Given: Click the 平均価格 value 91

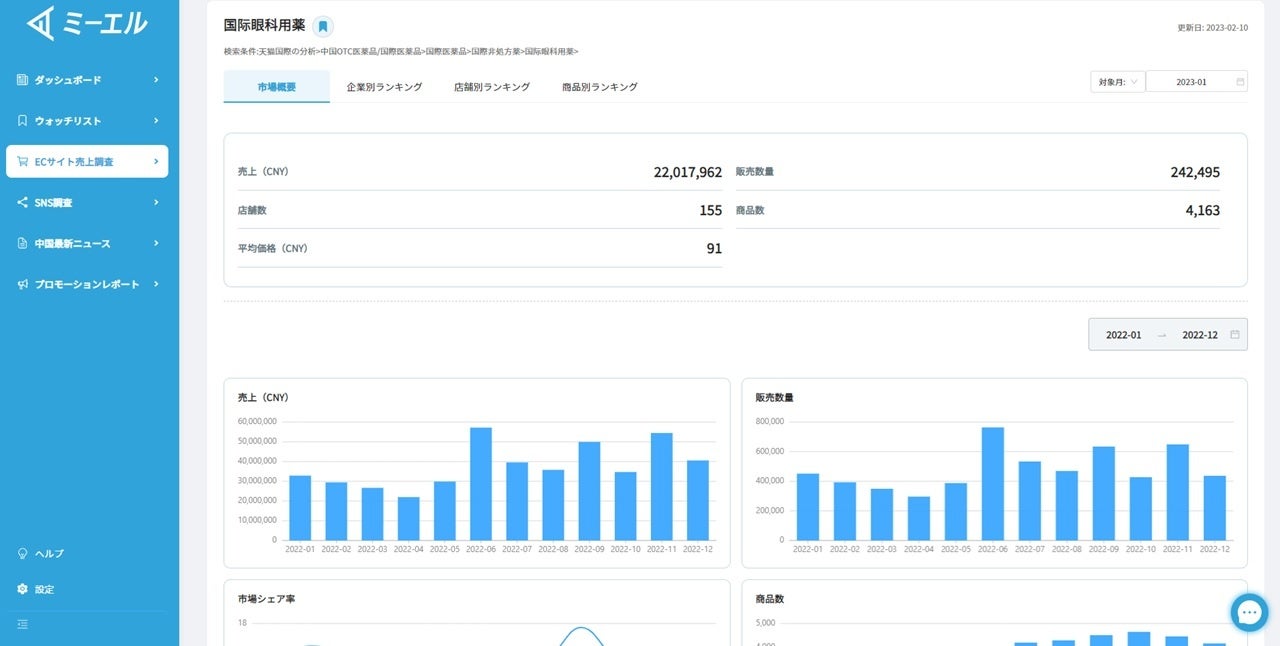Looking at the screenshot, I should pyautogui.click(x=714, y=249).
